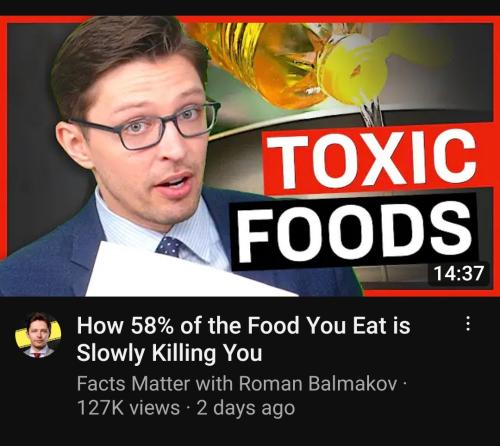Screen dimensions: 500x446
Task: Open the Facts Matter channel avatar
Action: [x=38, y=335]
